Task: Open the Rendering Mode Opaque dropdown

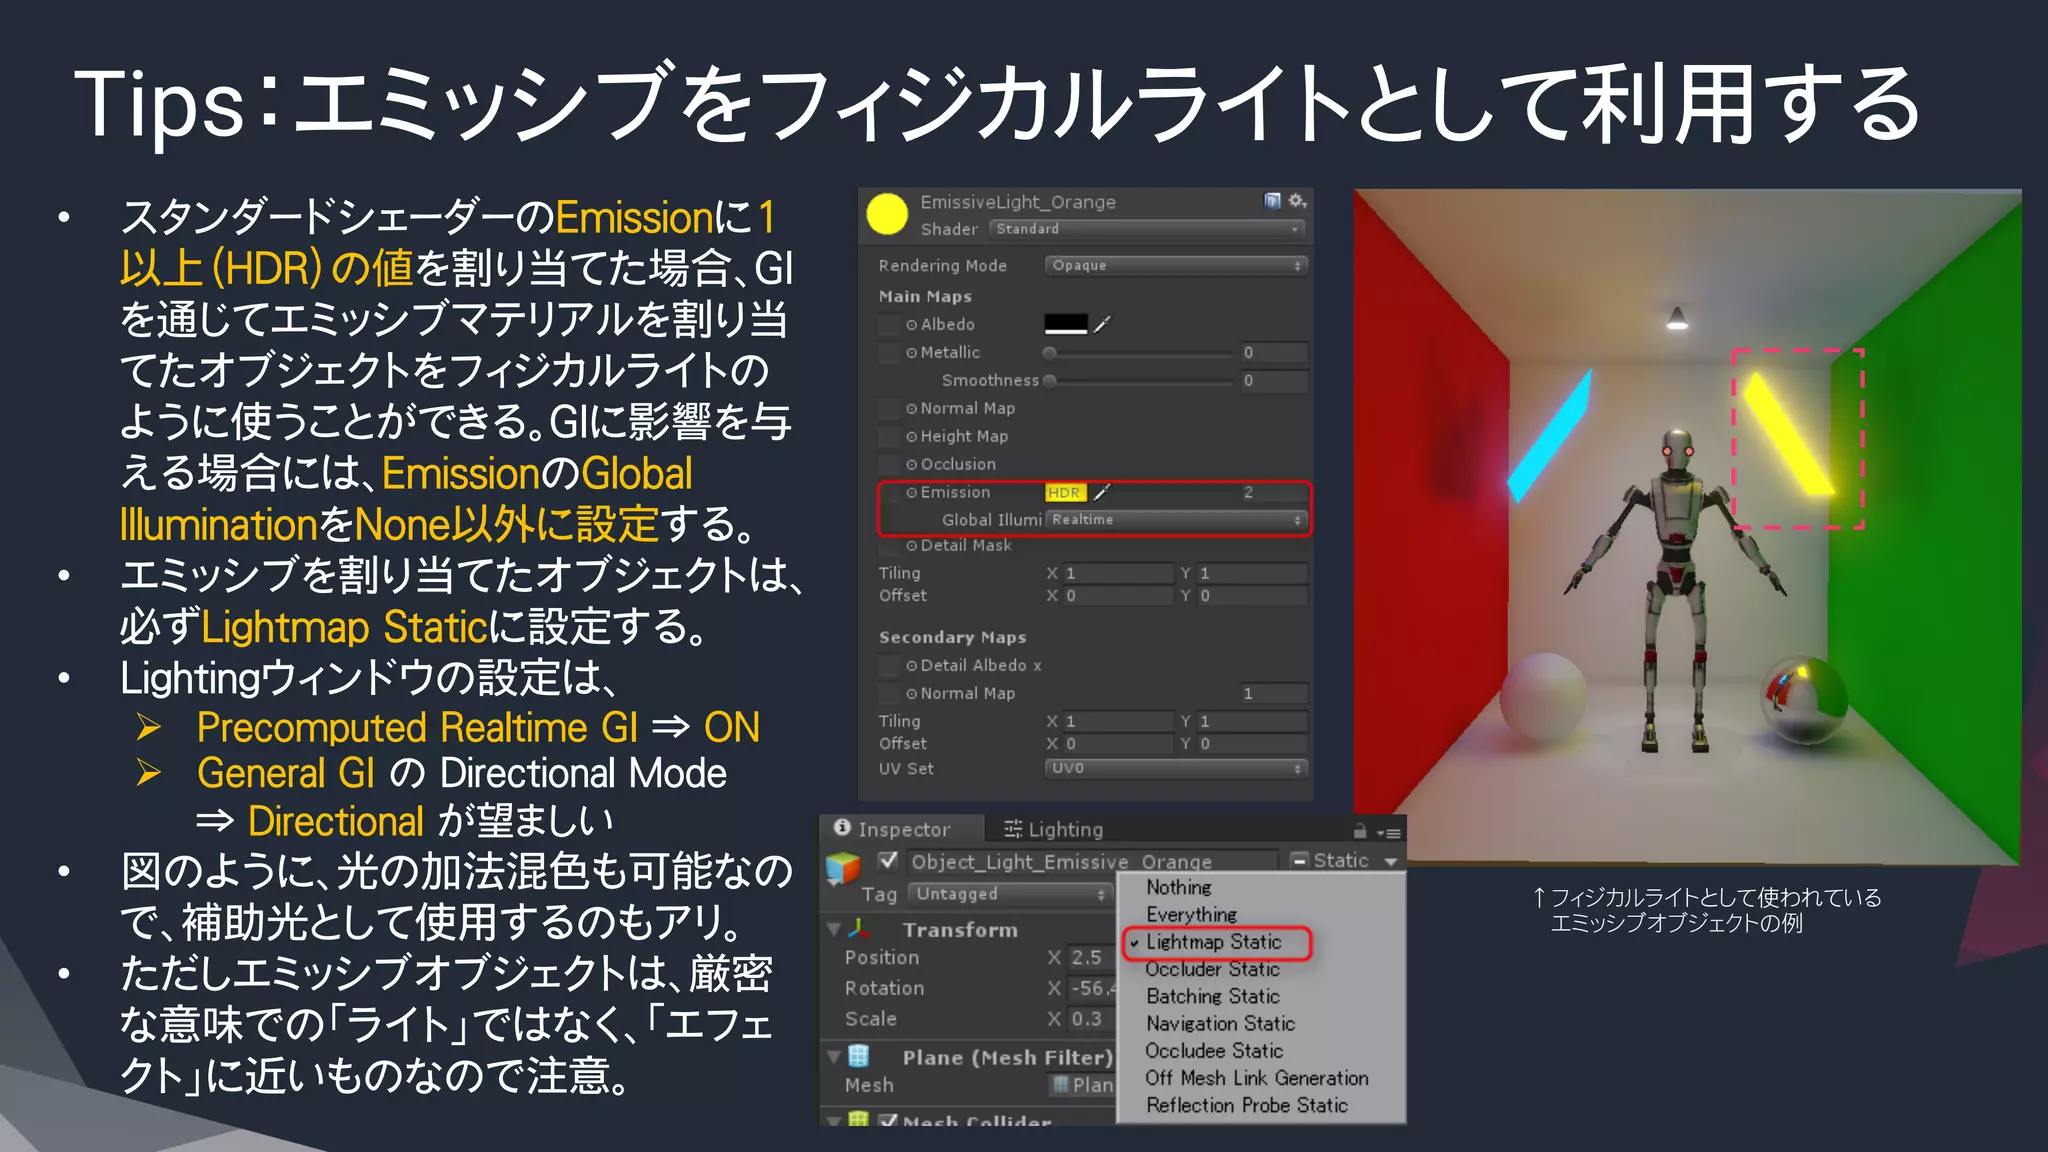Action: tap(1176, 266)
